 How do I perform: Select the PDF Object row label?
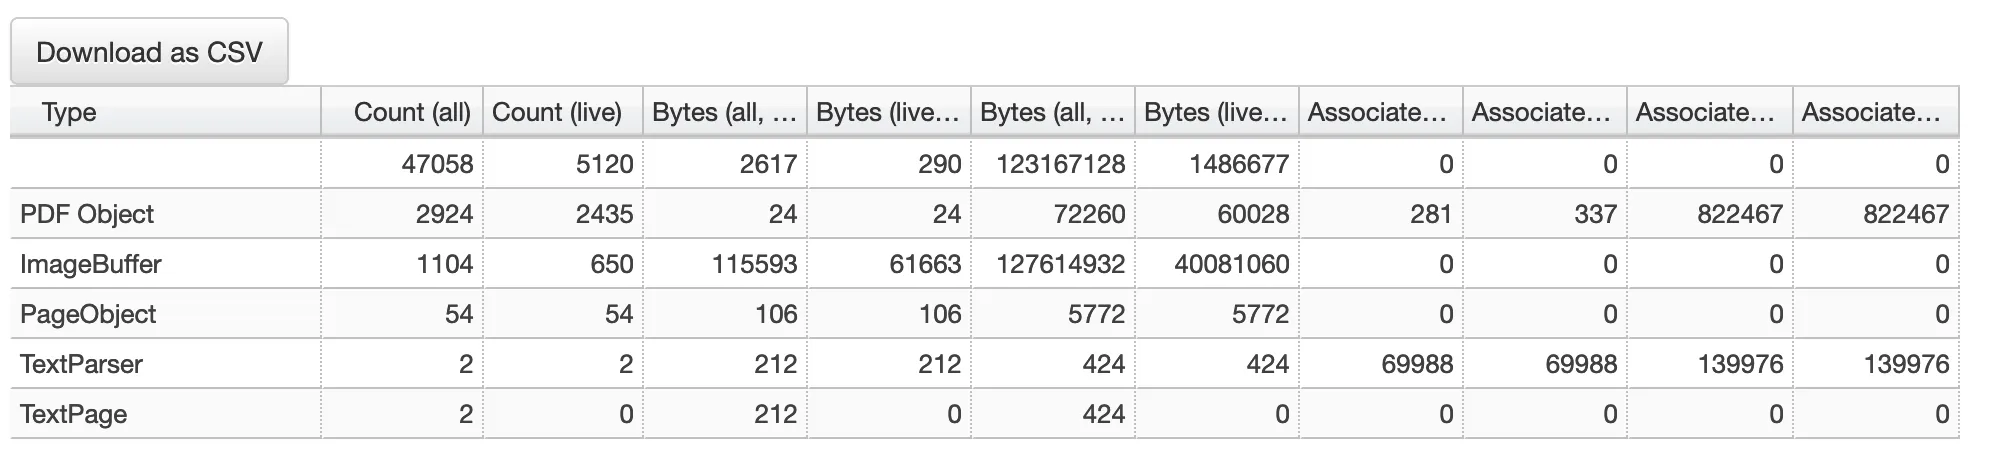[x=87, y=214]
